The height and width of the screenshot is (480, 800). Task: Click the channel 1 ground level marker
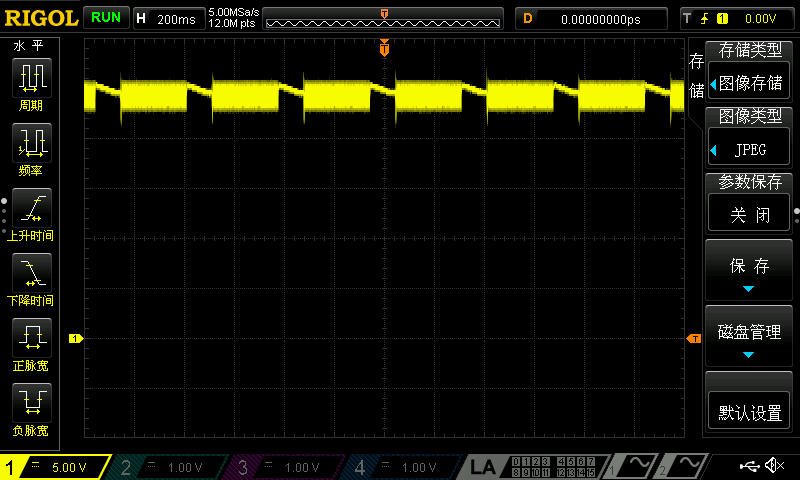76,338
